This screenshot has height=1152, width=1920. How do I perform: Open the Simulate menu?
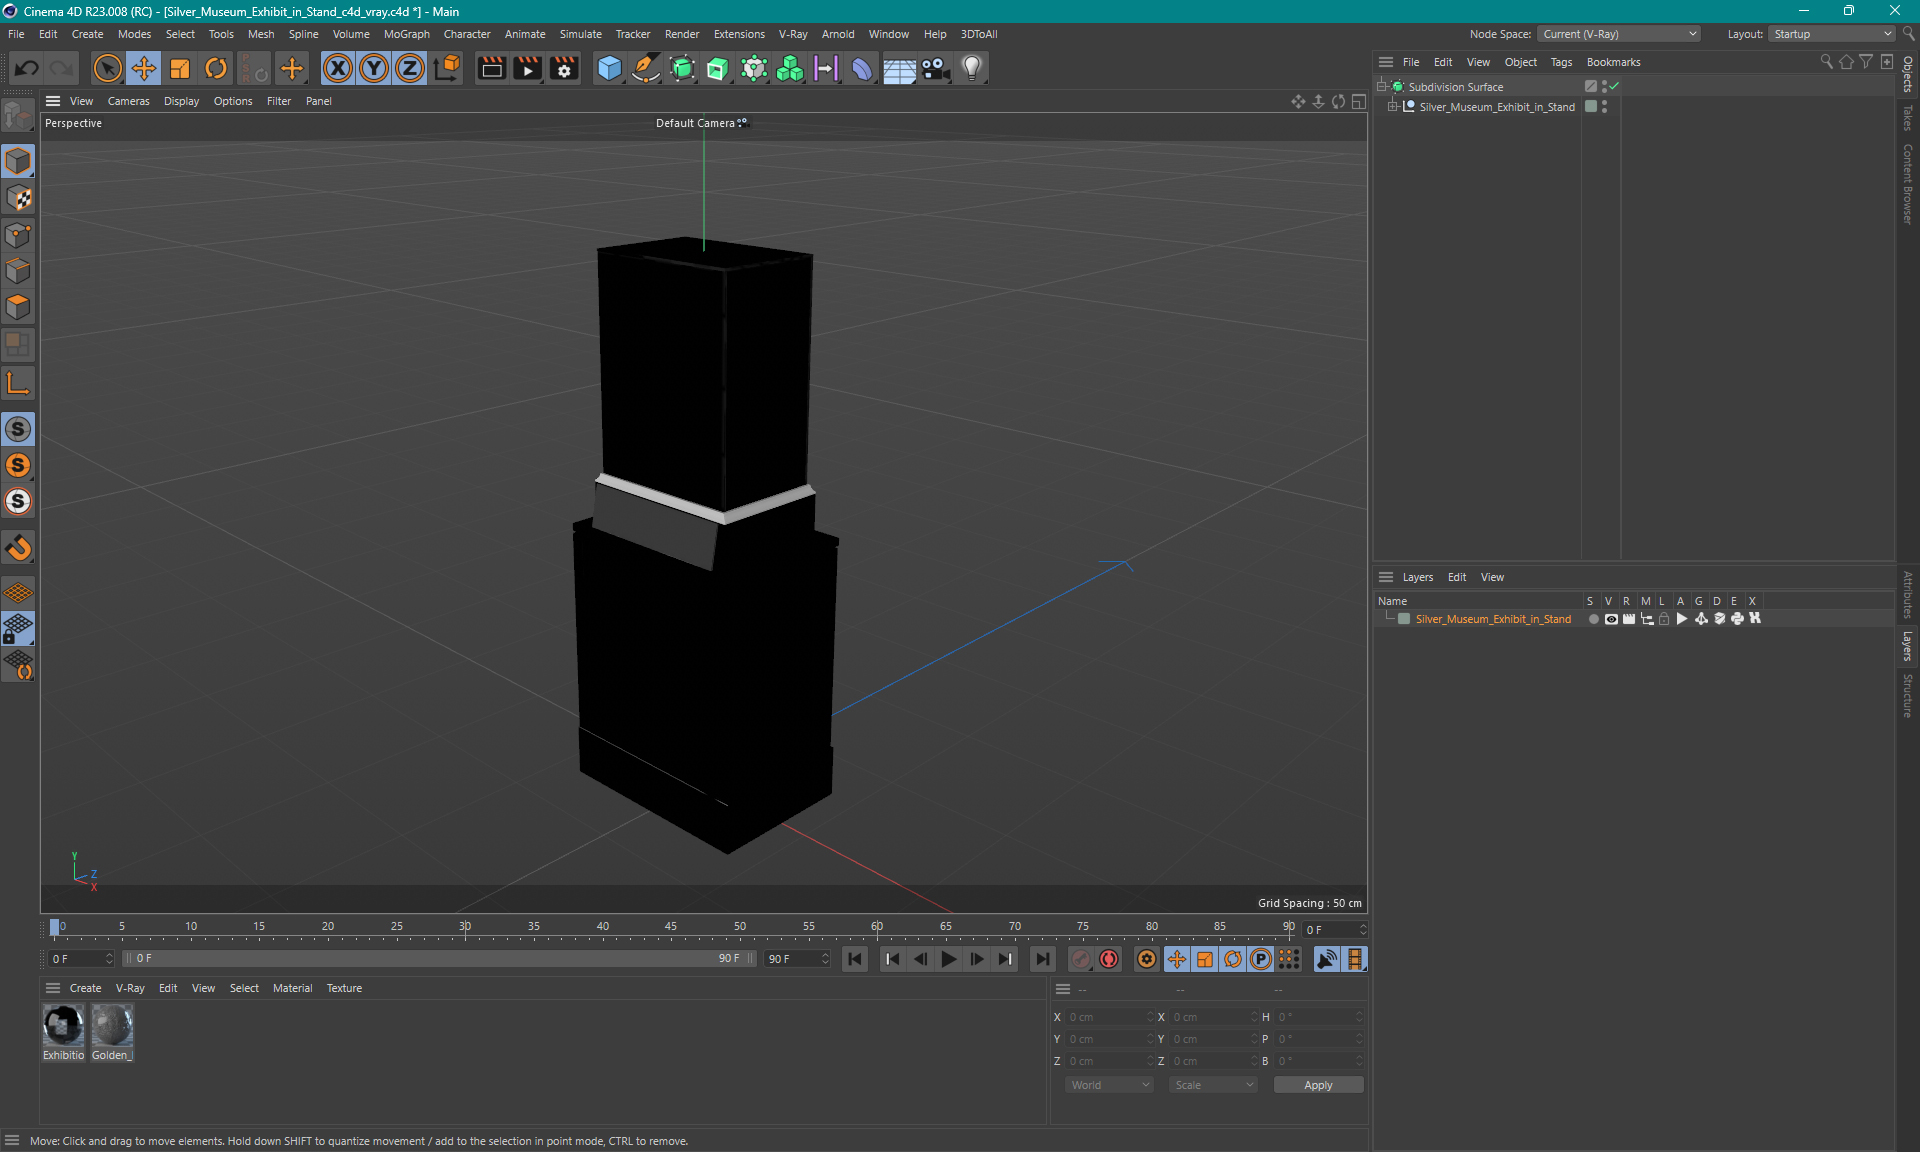(x=580, y=34)
